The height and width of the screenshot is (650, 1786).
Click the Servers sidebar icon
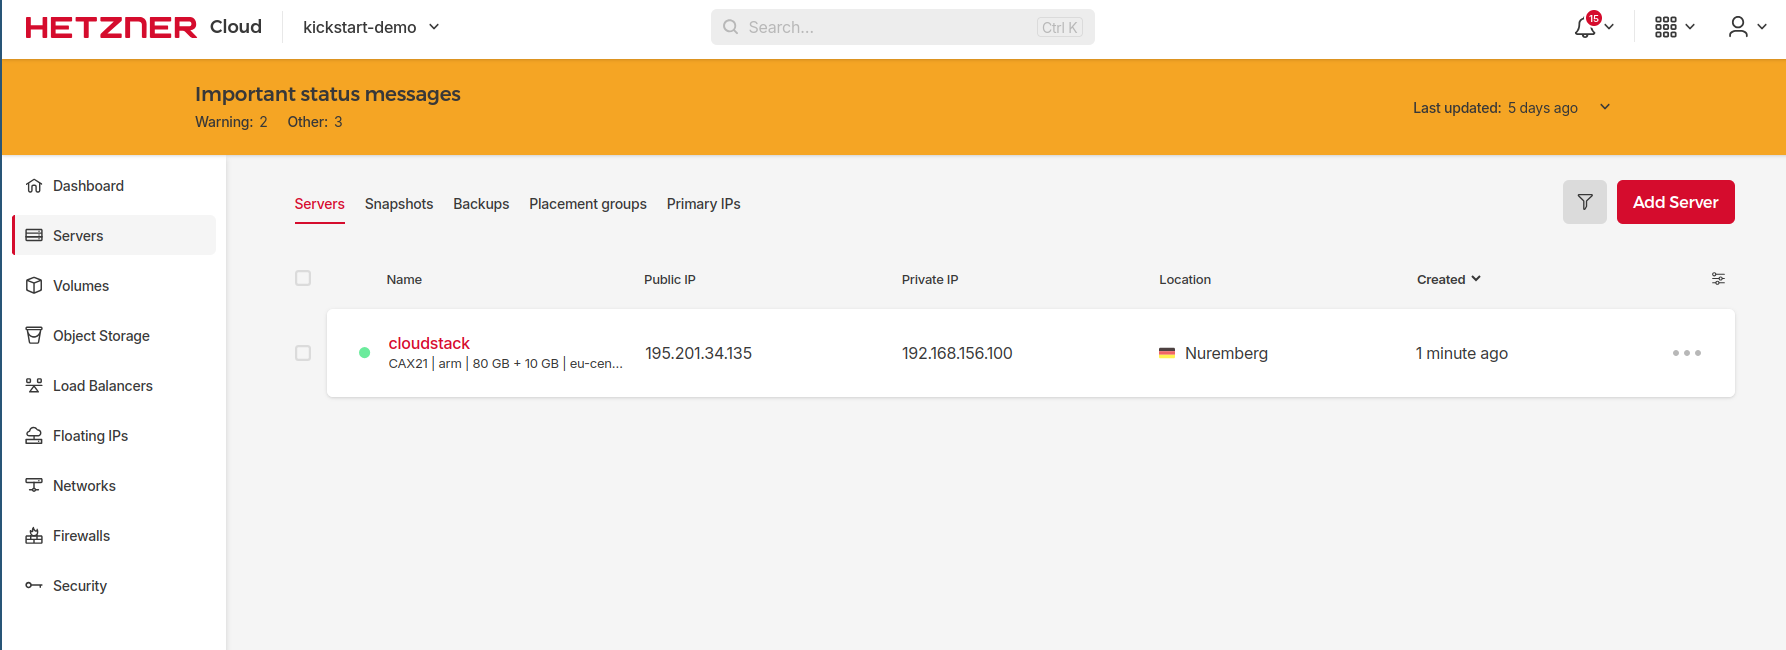click(x=34, y=236)
